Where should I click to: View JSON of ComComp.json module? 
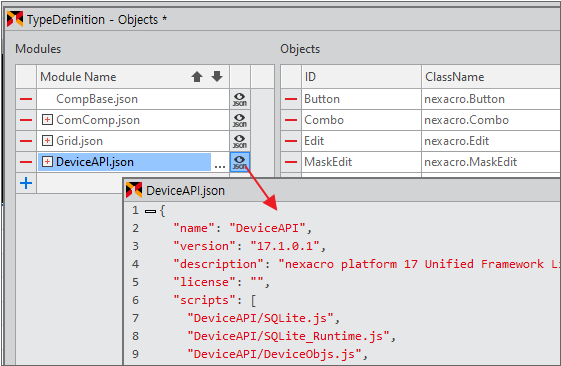click(240, 120)
